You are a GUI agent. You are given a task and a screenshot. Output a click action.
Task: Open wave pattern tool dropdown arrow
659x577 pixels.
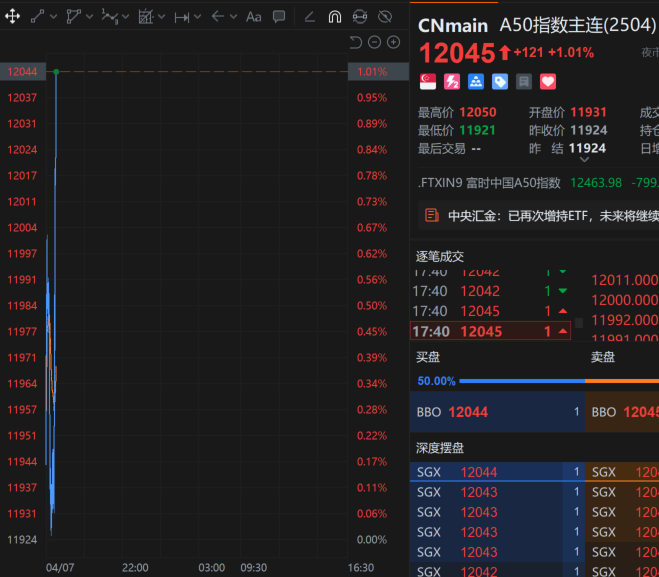tap(125, 17)
